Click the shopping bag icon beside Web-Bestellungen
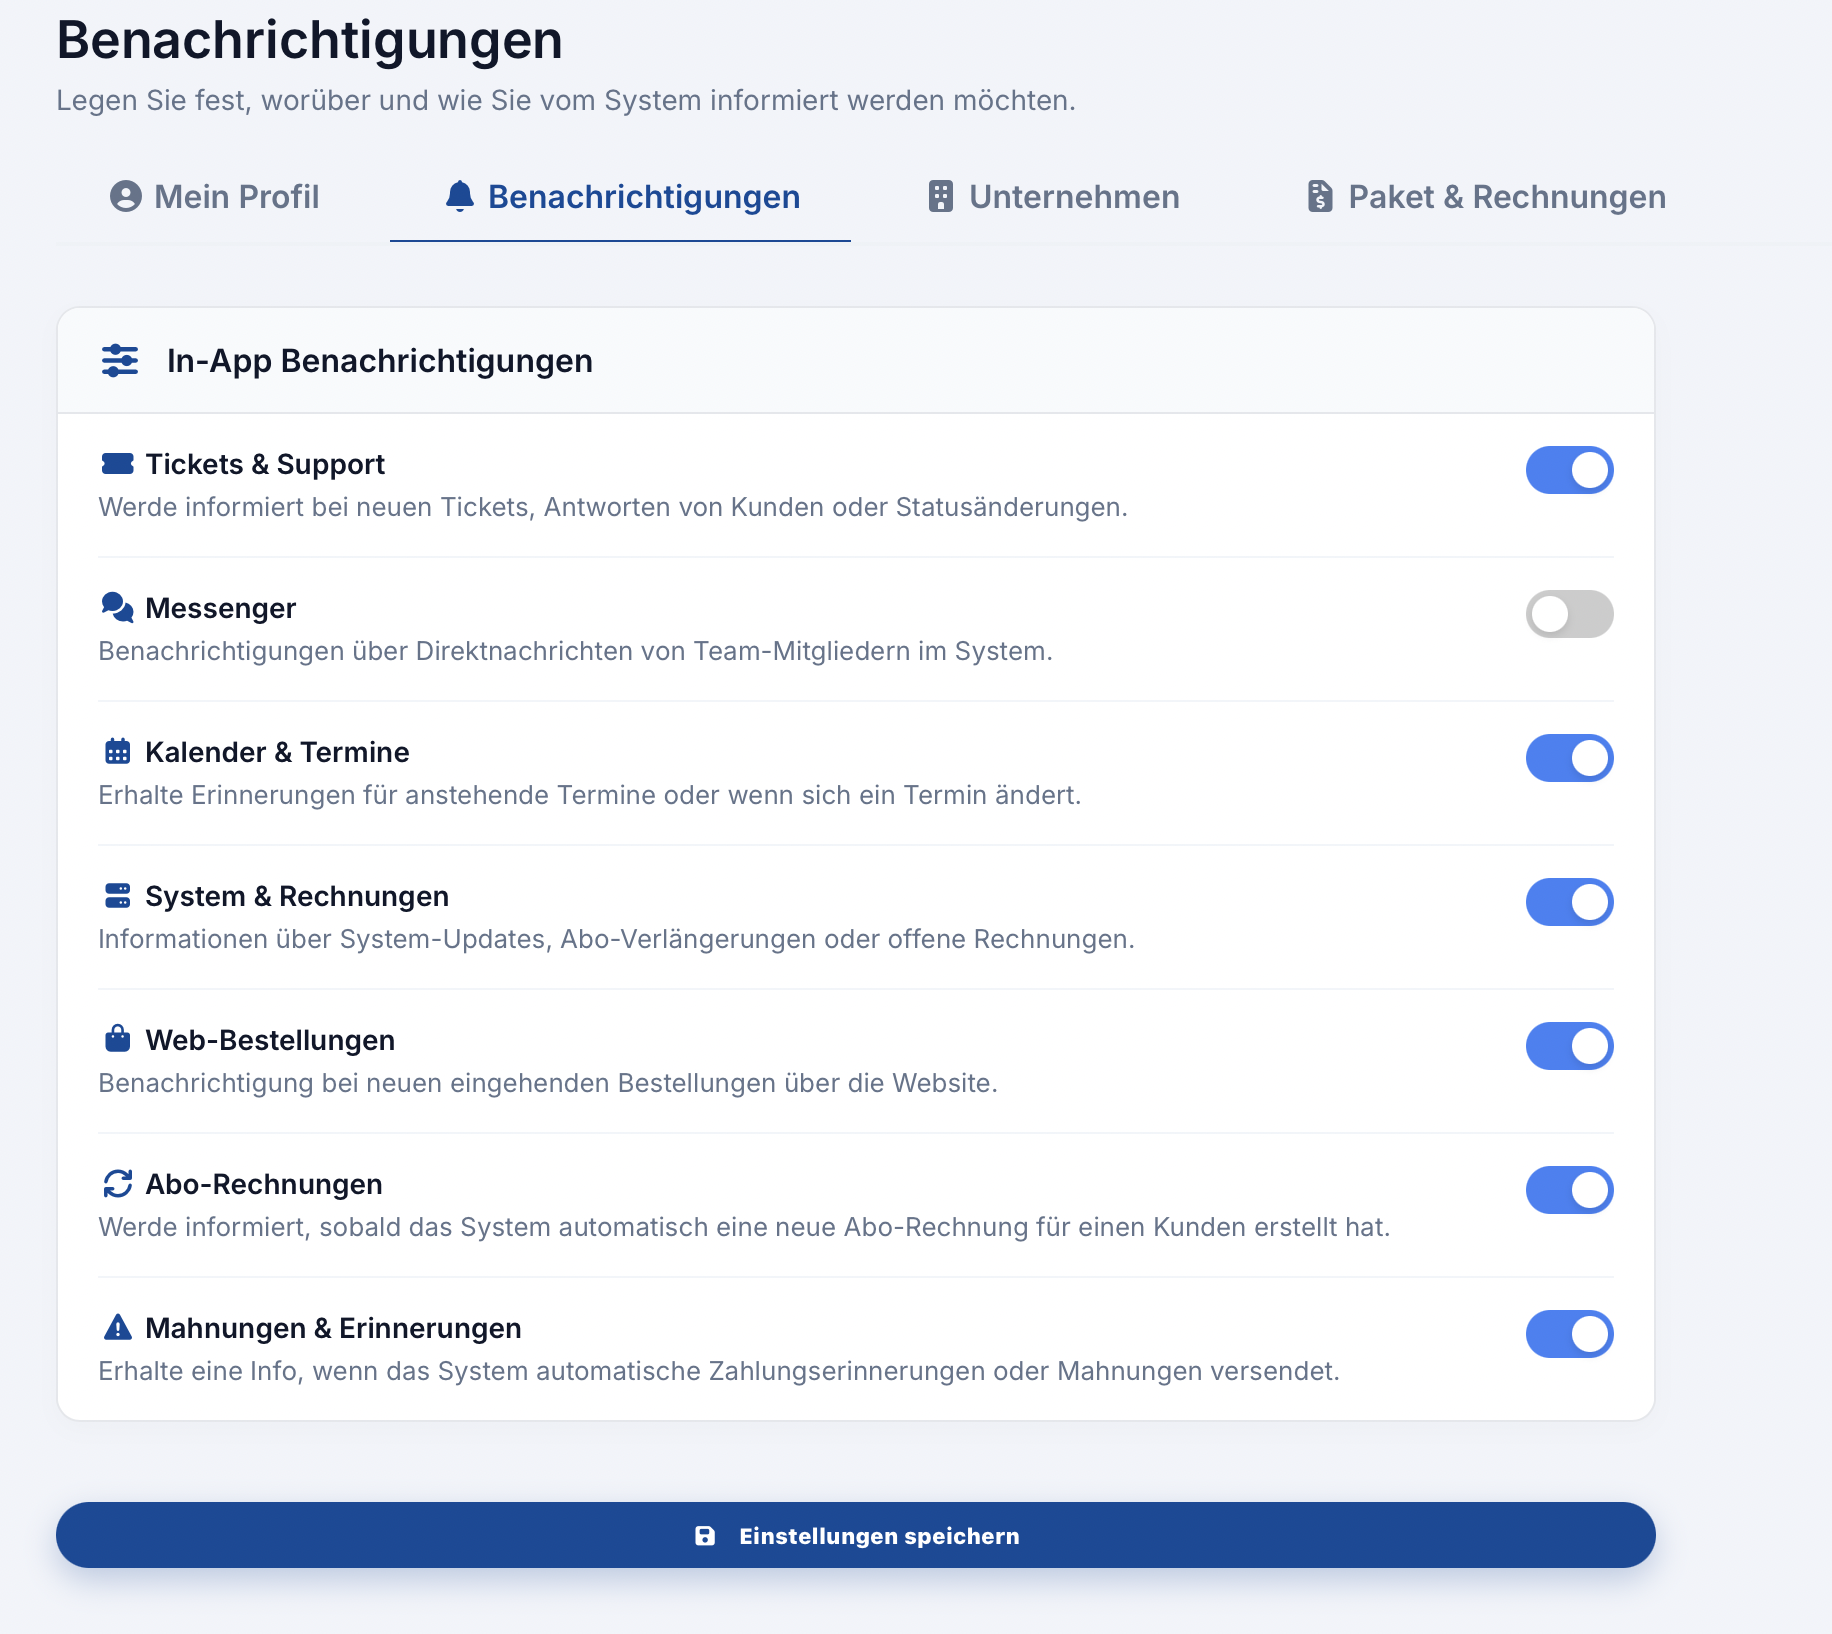Viewport: 1832px width, 1634px height. [x=118, y=1039]
